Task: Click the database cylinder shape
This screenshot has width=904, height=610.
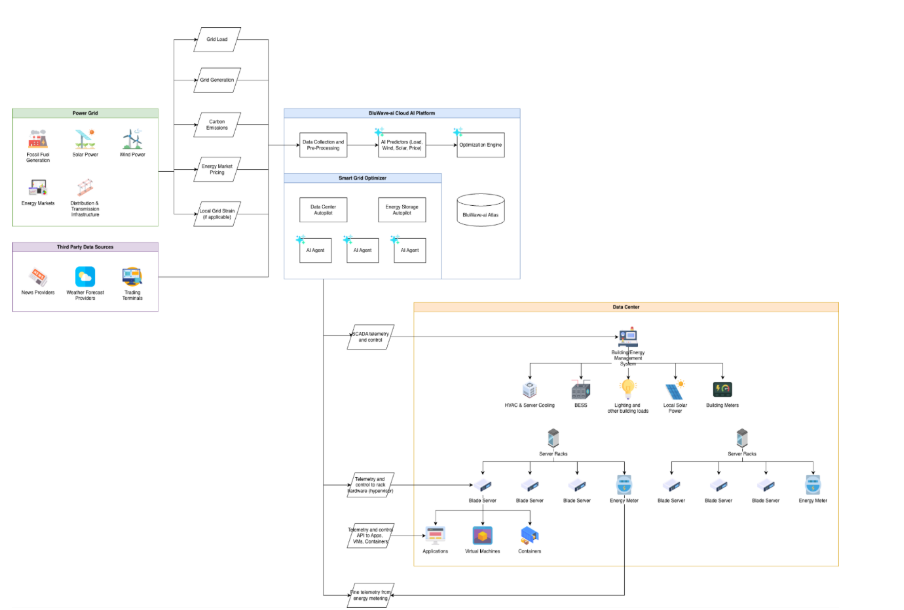Action: (x=480, y=213)
